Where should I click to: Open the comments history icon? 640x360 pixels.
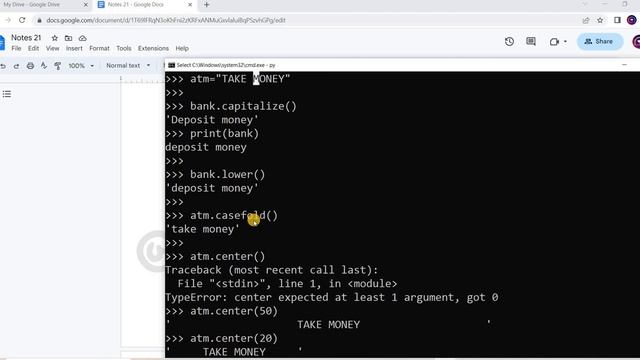coord(531,41)
